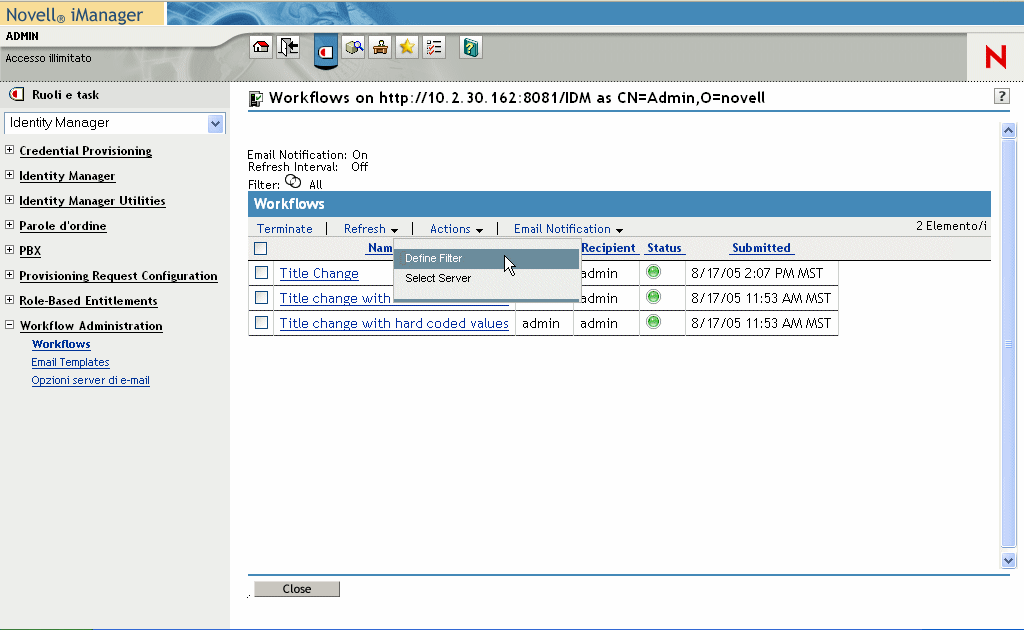Open View Objects magnifier icon
Image resolution: width=1024 pixels, height=630 pixels.
353,47
